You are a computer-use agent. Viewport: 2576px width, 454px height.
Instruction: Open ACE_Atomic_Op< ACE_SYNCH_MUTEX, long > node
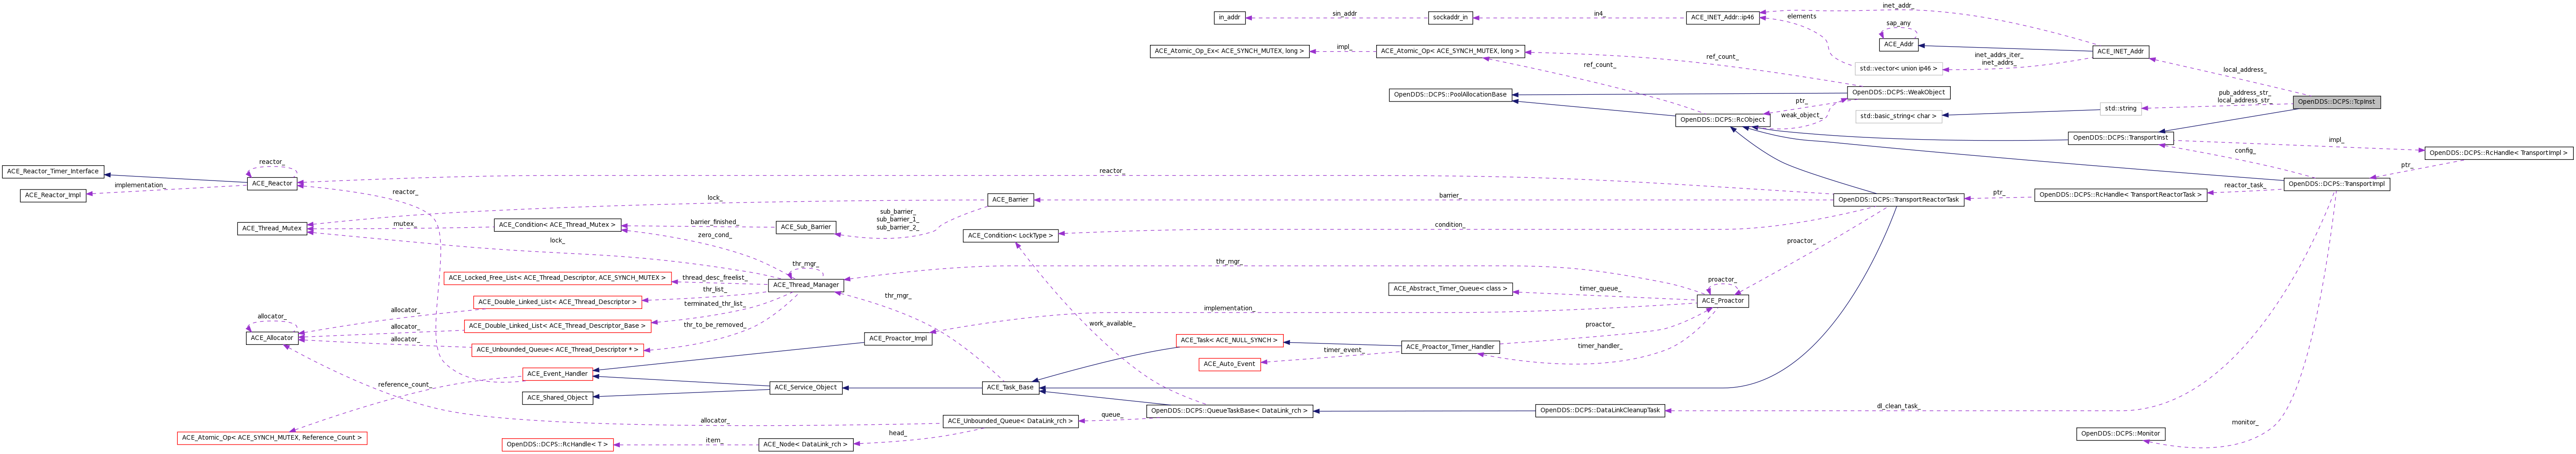click(1450, 51)
